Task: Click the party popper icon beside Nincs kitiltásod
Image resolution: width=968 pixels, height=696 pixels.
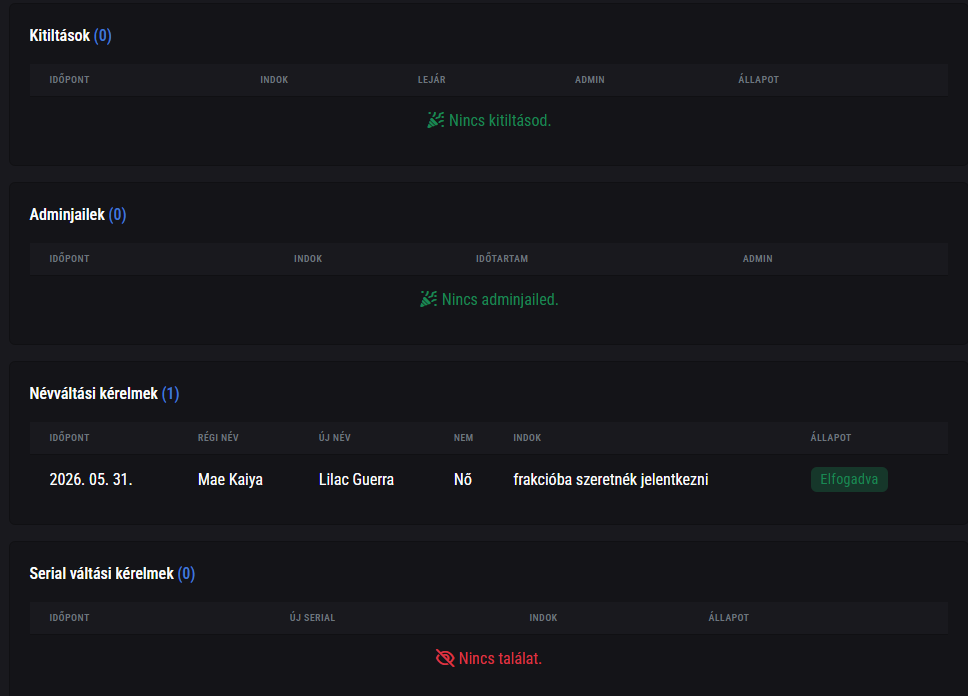Action: (436, 120)
